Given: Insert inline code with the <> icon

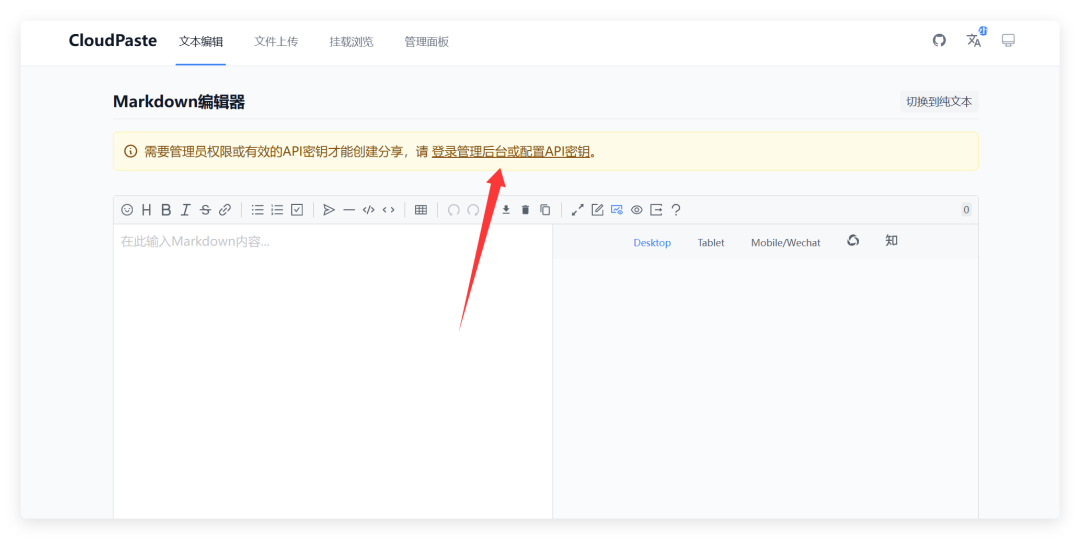Looking at the screenshot, I should 388,210.
